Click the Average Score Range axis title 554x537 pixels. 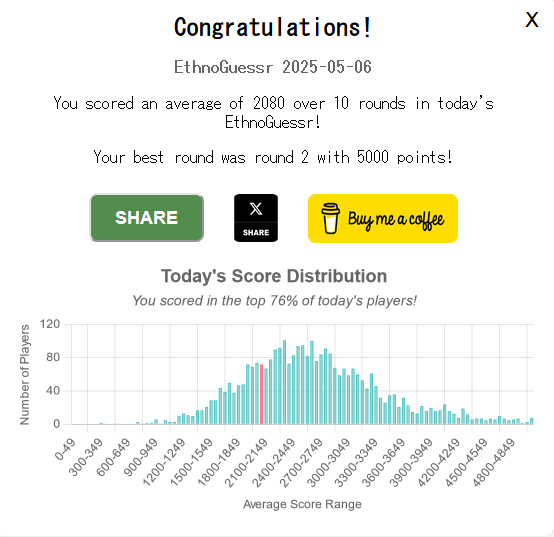coord(302,504)
